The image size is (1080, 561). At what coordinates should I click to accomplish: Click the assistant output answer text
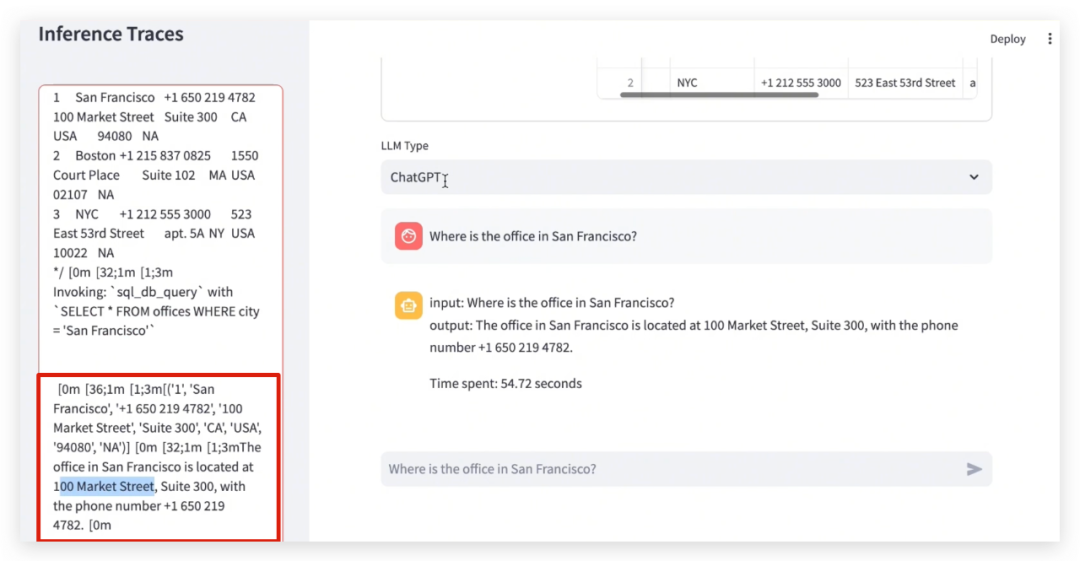(694, 336)
